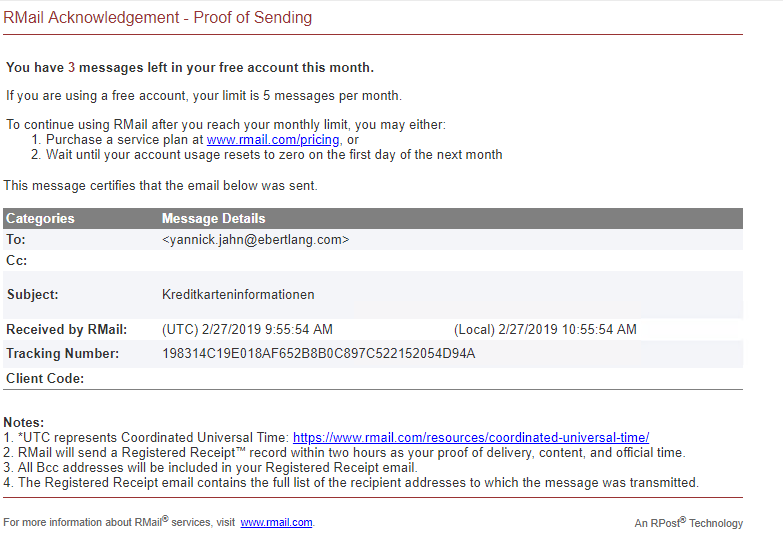This screenshot has width=783, height=541.
Task: Click the Tracking Number: label
Action: pyautogui.click(x=62, y=354)
